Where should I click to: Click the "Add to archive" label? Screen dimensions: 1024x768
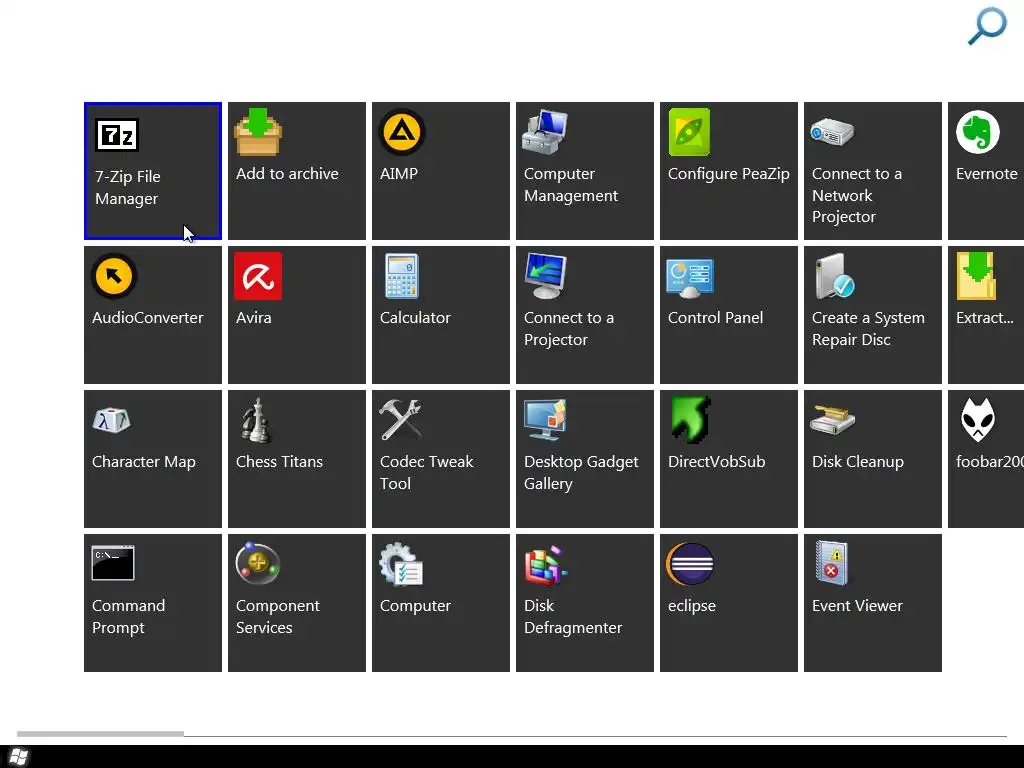(287, 174)
